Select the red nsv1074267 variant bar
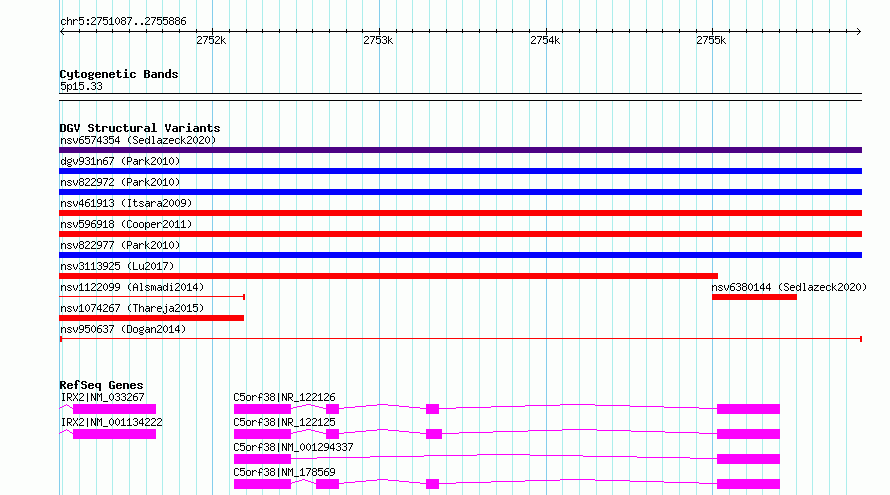The width and height of the screenshot is (890, 495). pos(152,318)
